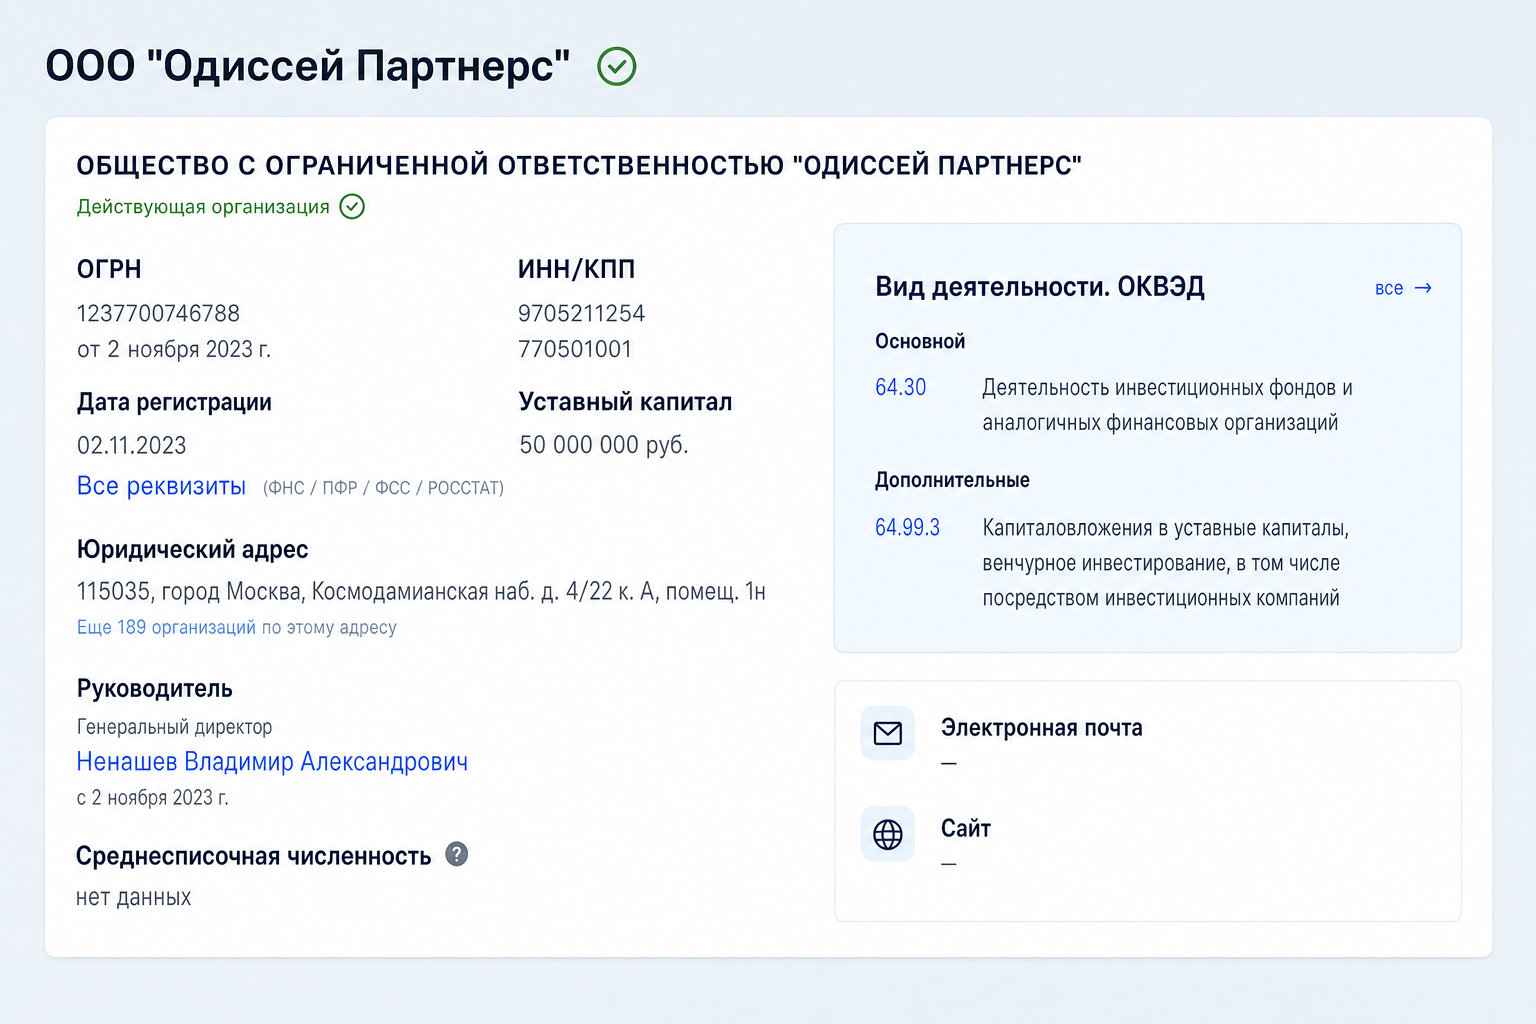Show all ОКВЭД activities via все

pos(1389,288)
